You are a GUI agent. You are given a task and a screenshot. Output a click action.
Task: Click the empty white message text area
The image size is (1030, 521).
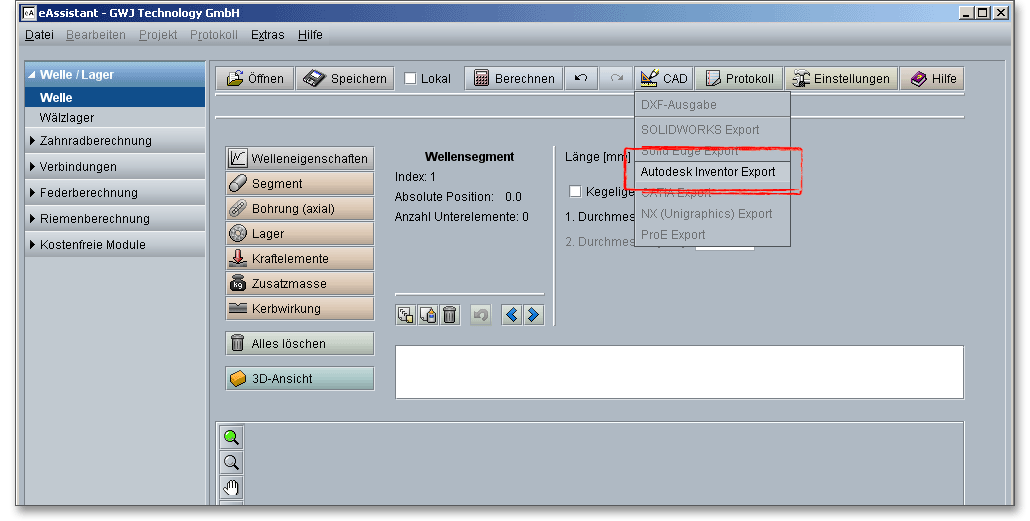(679, 372)
